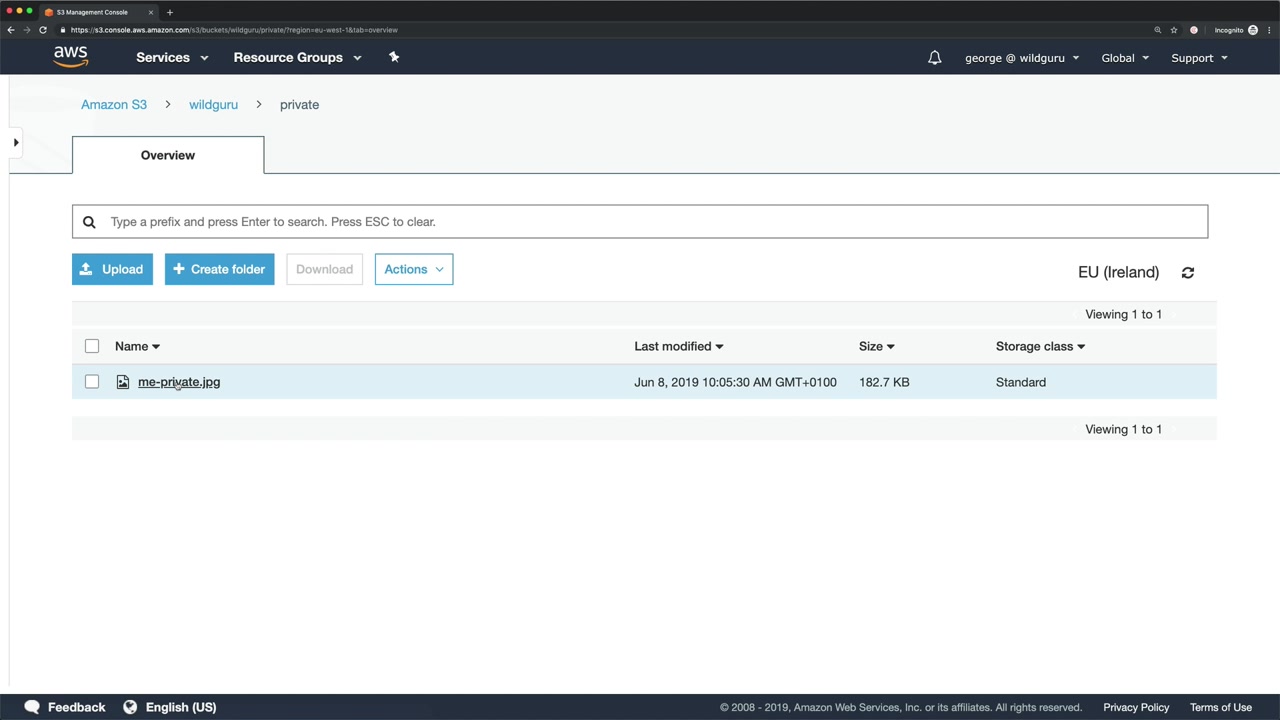The height and width of the screenshot is (720, 1280).
Task: Bookmark page with the address bar star
Action: click(x=1174, y=30)
